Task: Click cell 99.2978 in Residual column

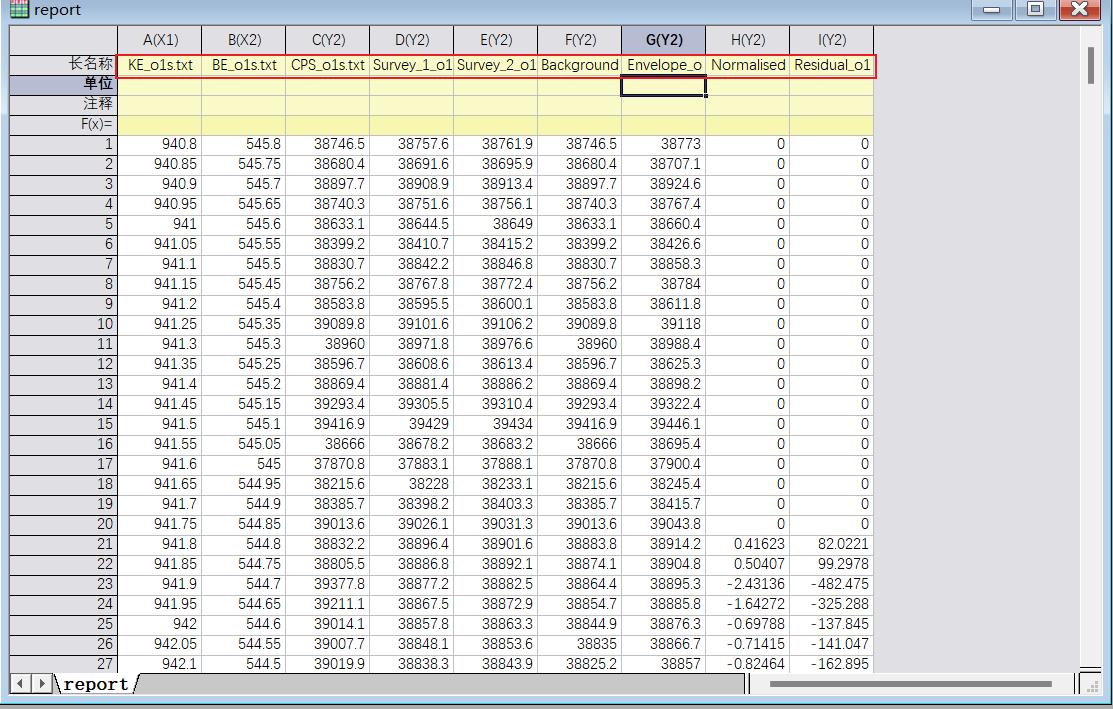Action: click(x=831, y=564)
